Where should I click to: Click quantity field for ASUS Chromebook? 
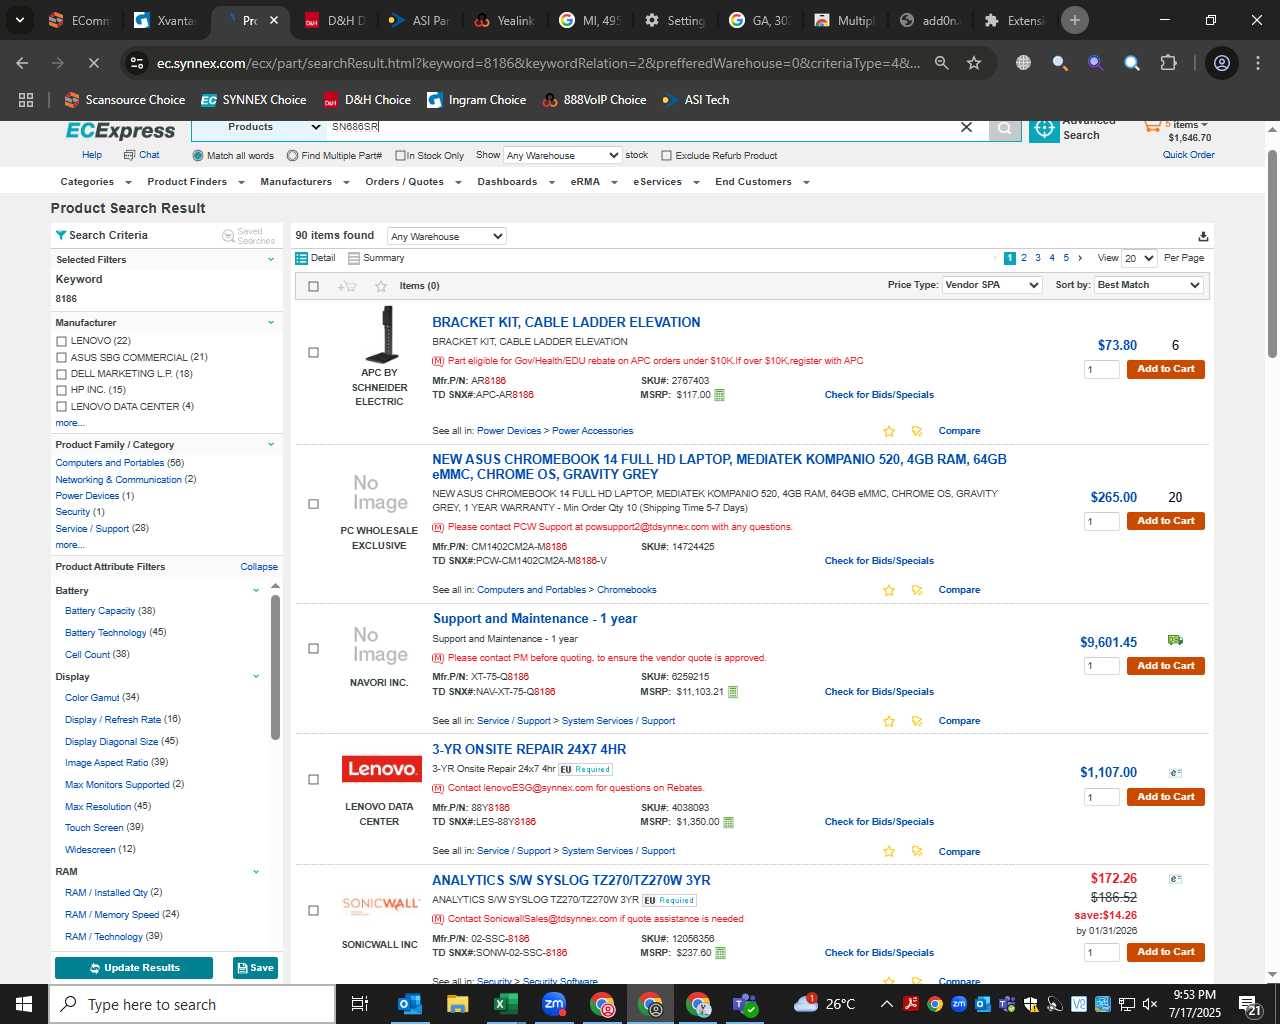point(1101,522)
